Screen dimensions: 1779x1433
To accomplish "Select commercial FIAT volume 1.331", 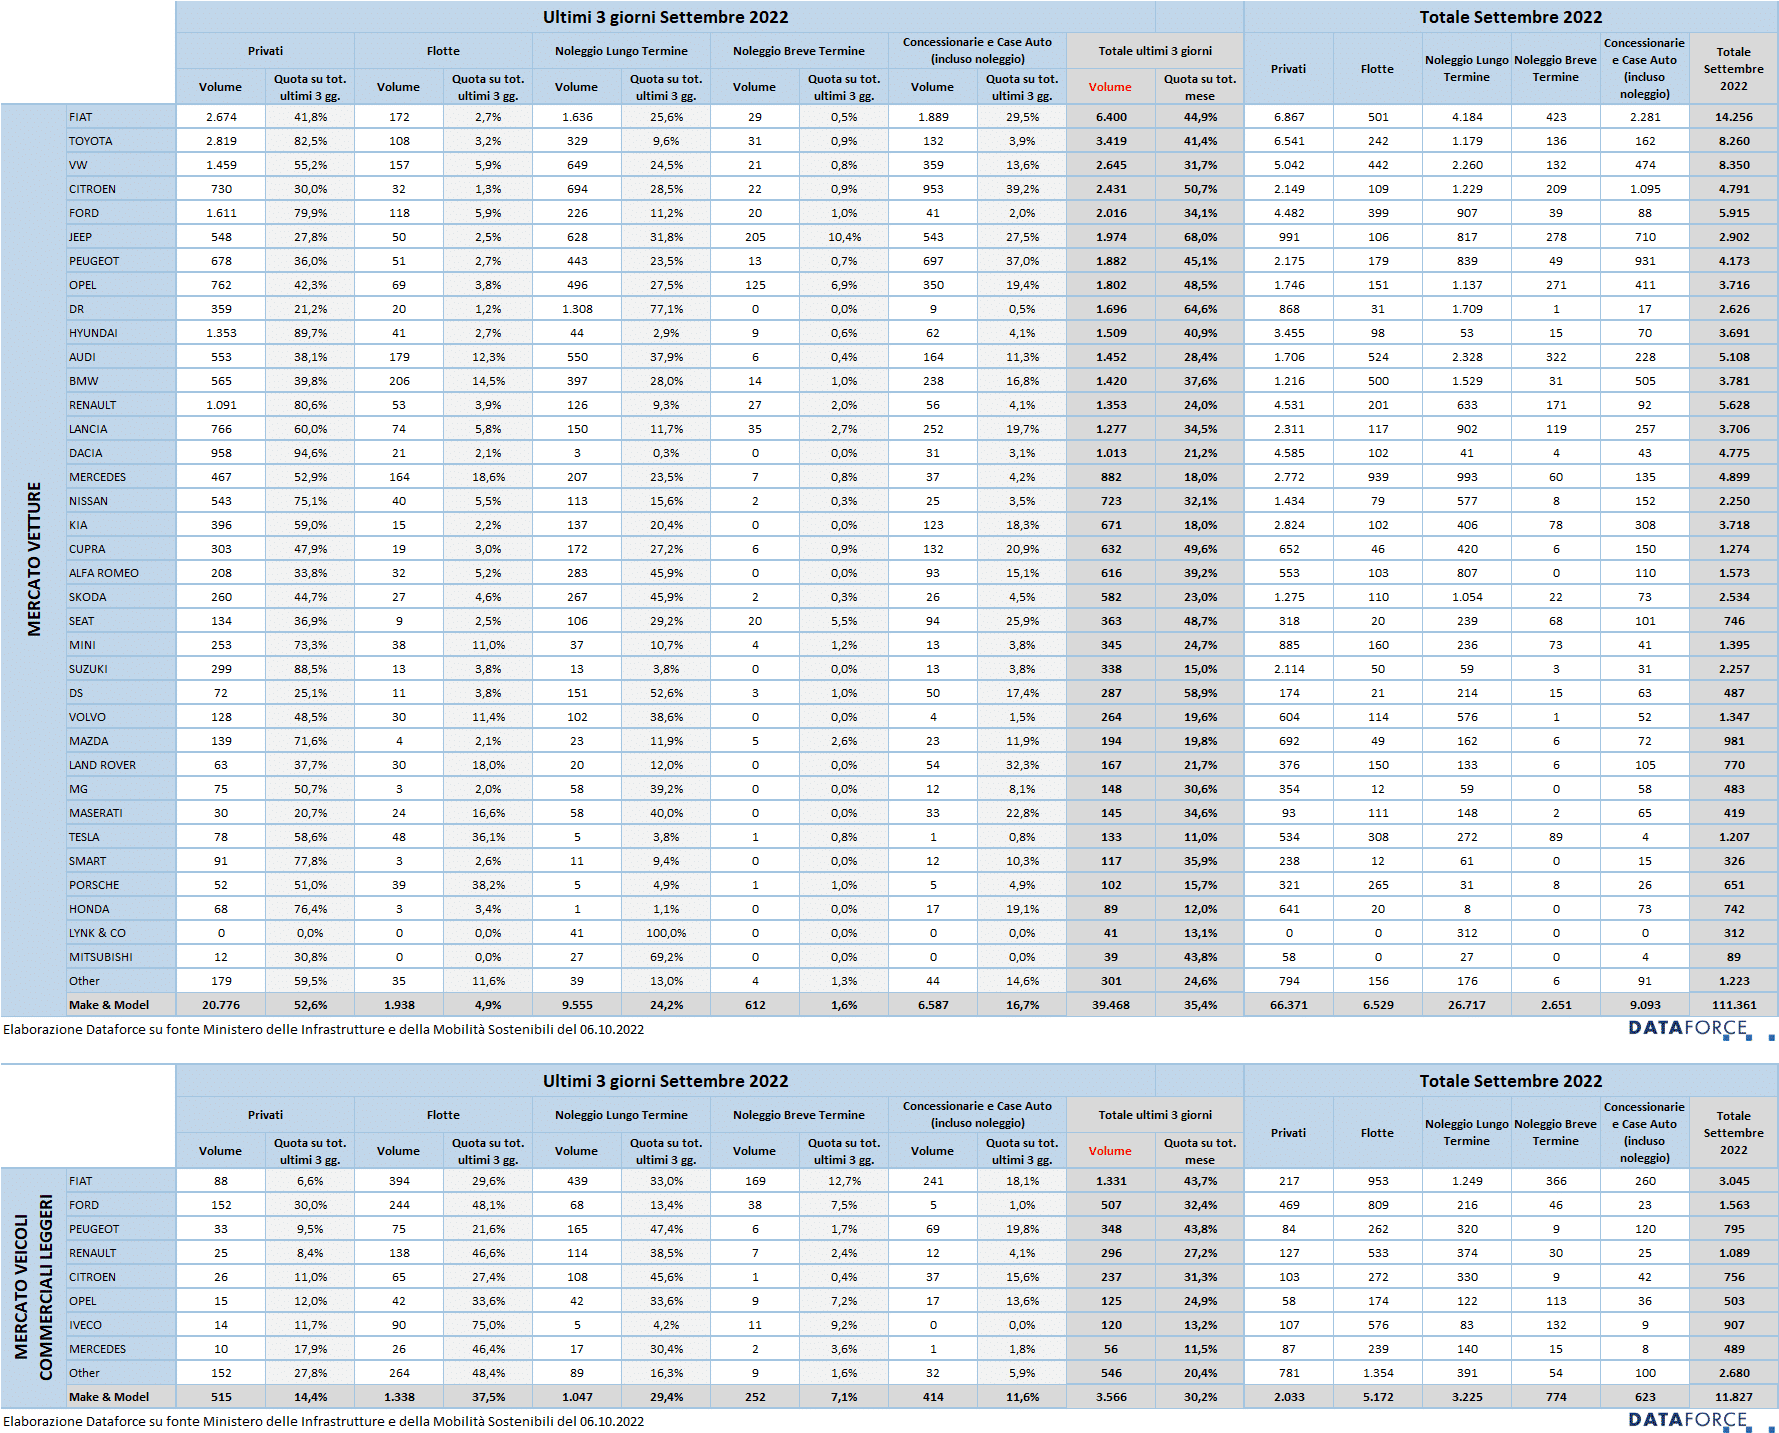I will coord(1111,1181).
